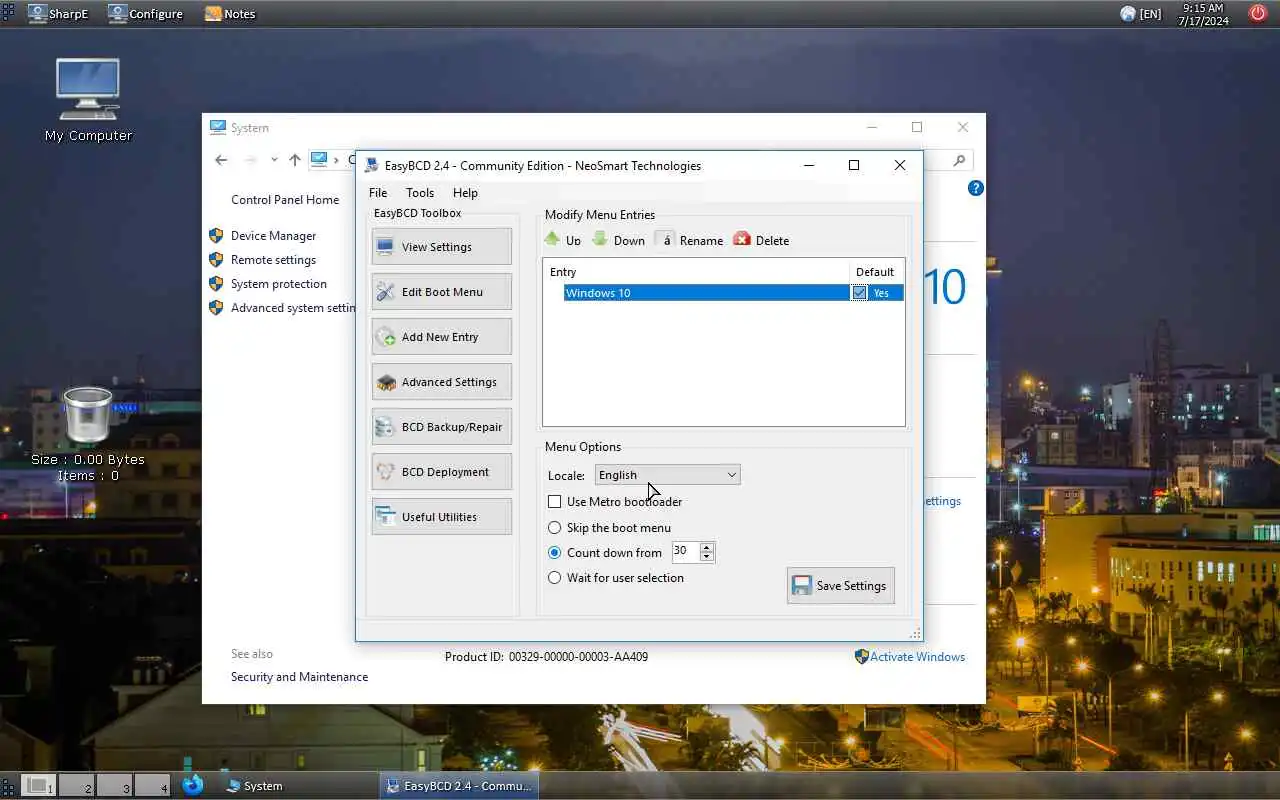The image size is (1280, 800).
Task: Open the File menu in EasyBCD
Action: click(378, 193)
